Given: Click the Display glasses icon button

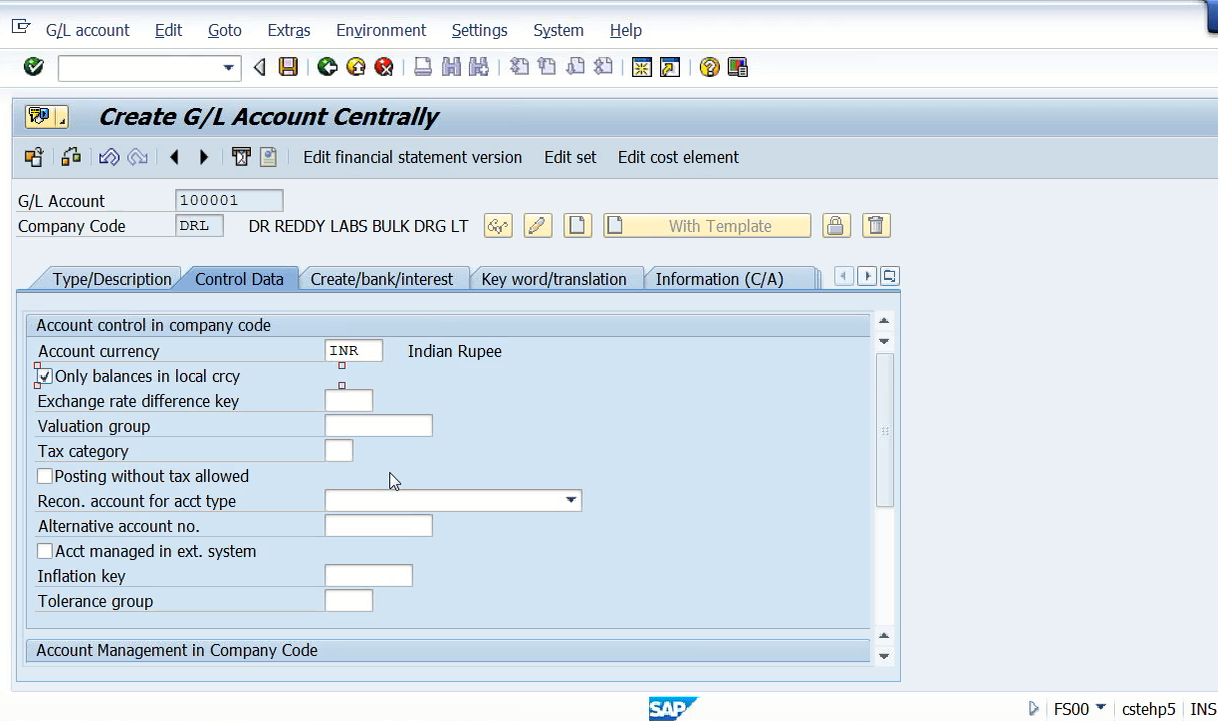Looking at the screenshot, I should [x=498, y=226].
